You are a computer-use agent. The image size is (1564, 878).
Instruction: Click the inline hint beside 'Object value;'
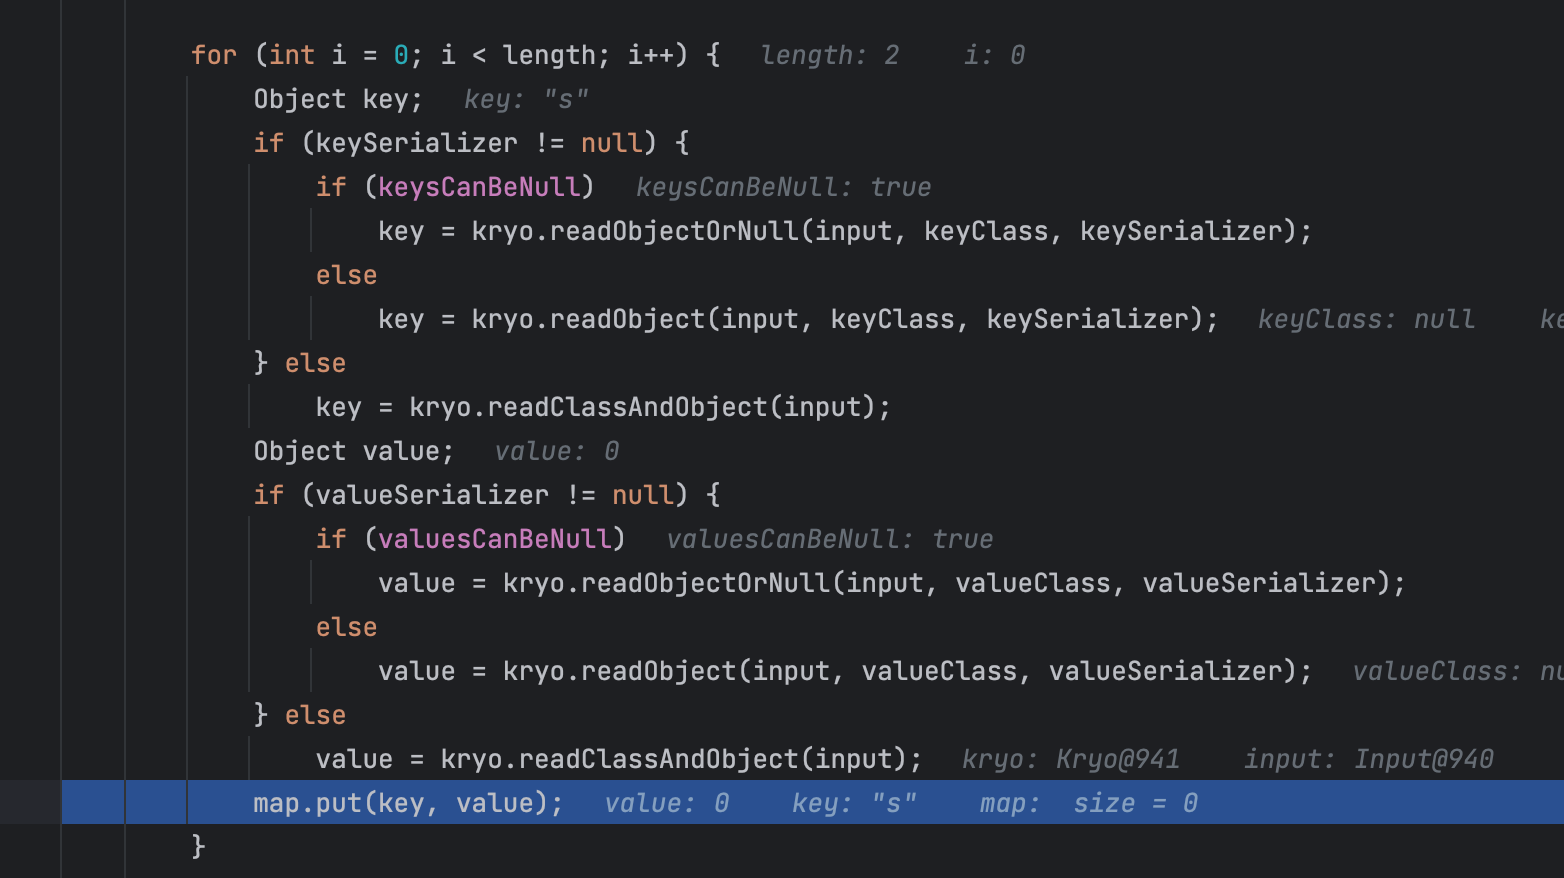557,451
